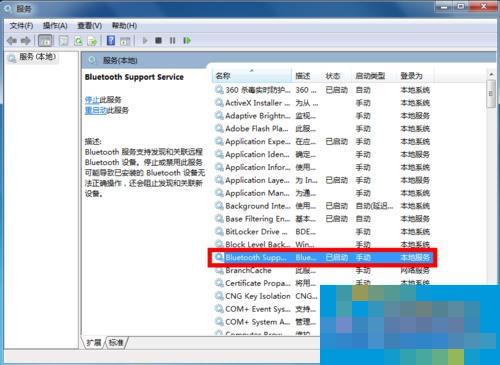Click the Start service play button

coord(145,41)
